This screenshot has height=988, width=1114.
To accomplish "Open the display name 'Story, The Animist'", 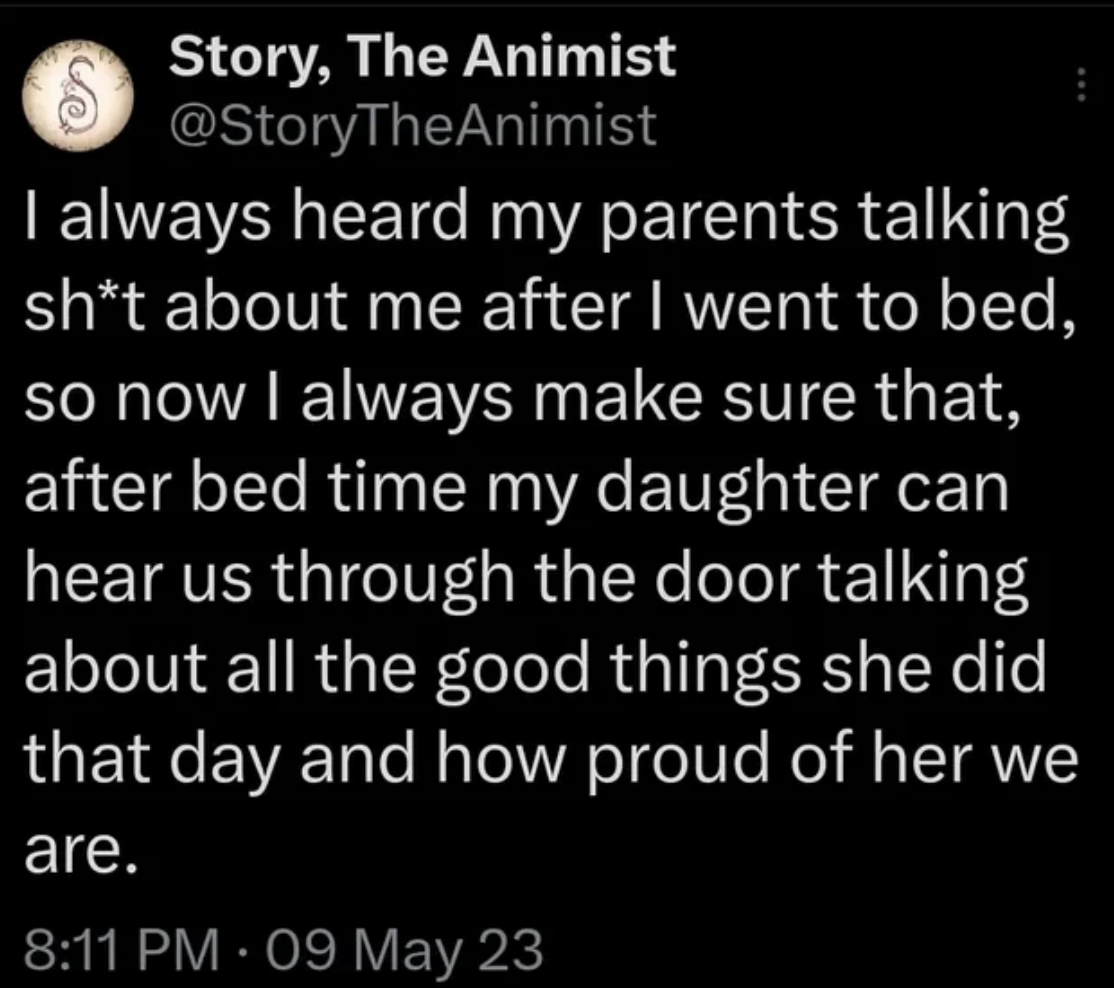I will coord(423,58).
